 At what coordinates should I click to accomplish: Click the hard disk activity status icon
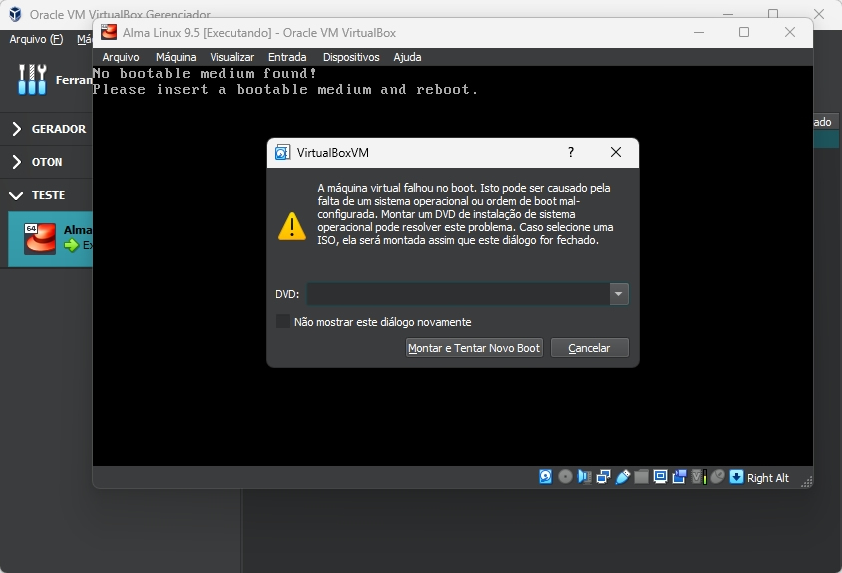[546, 477]
